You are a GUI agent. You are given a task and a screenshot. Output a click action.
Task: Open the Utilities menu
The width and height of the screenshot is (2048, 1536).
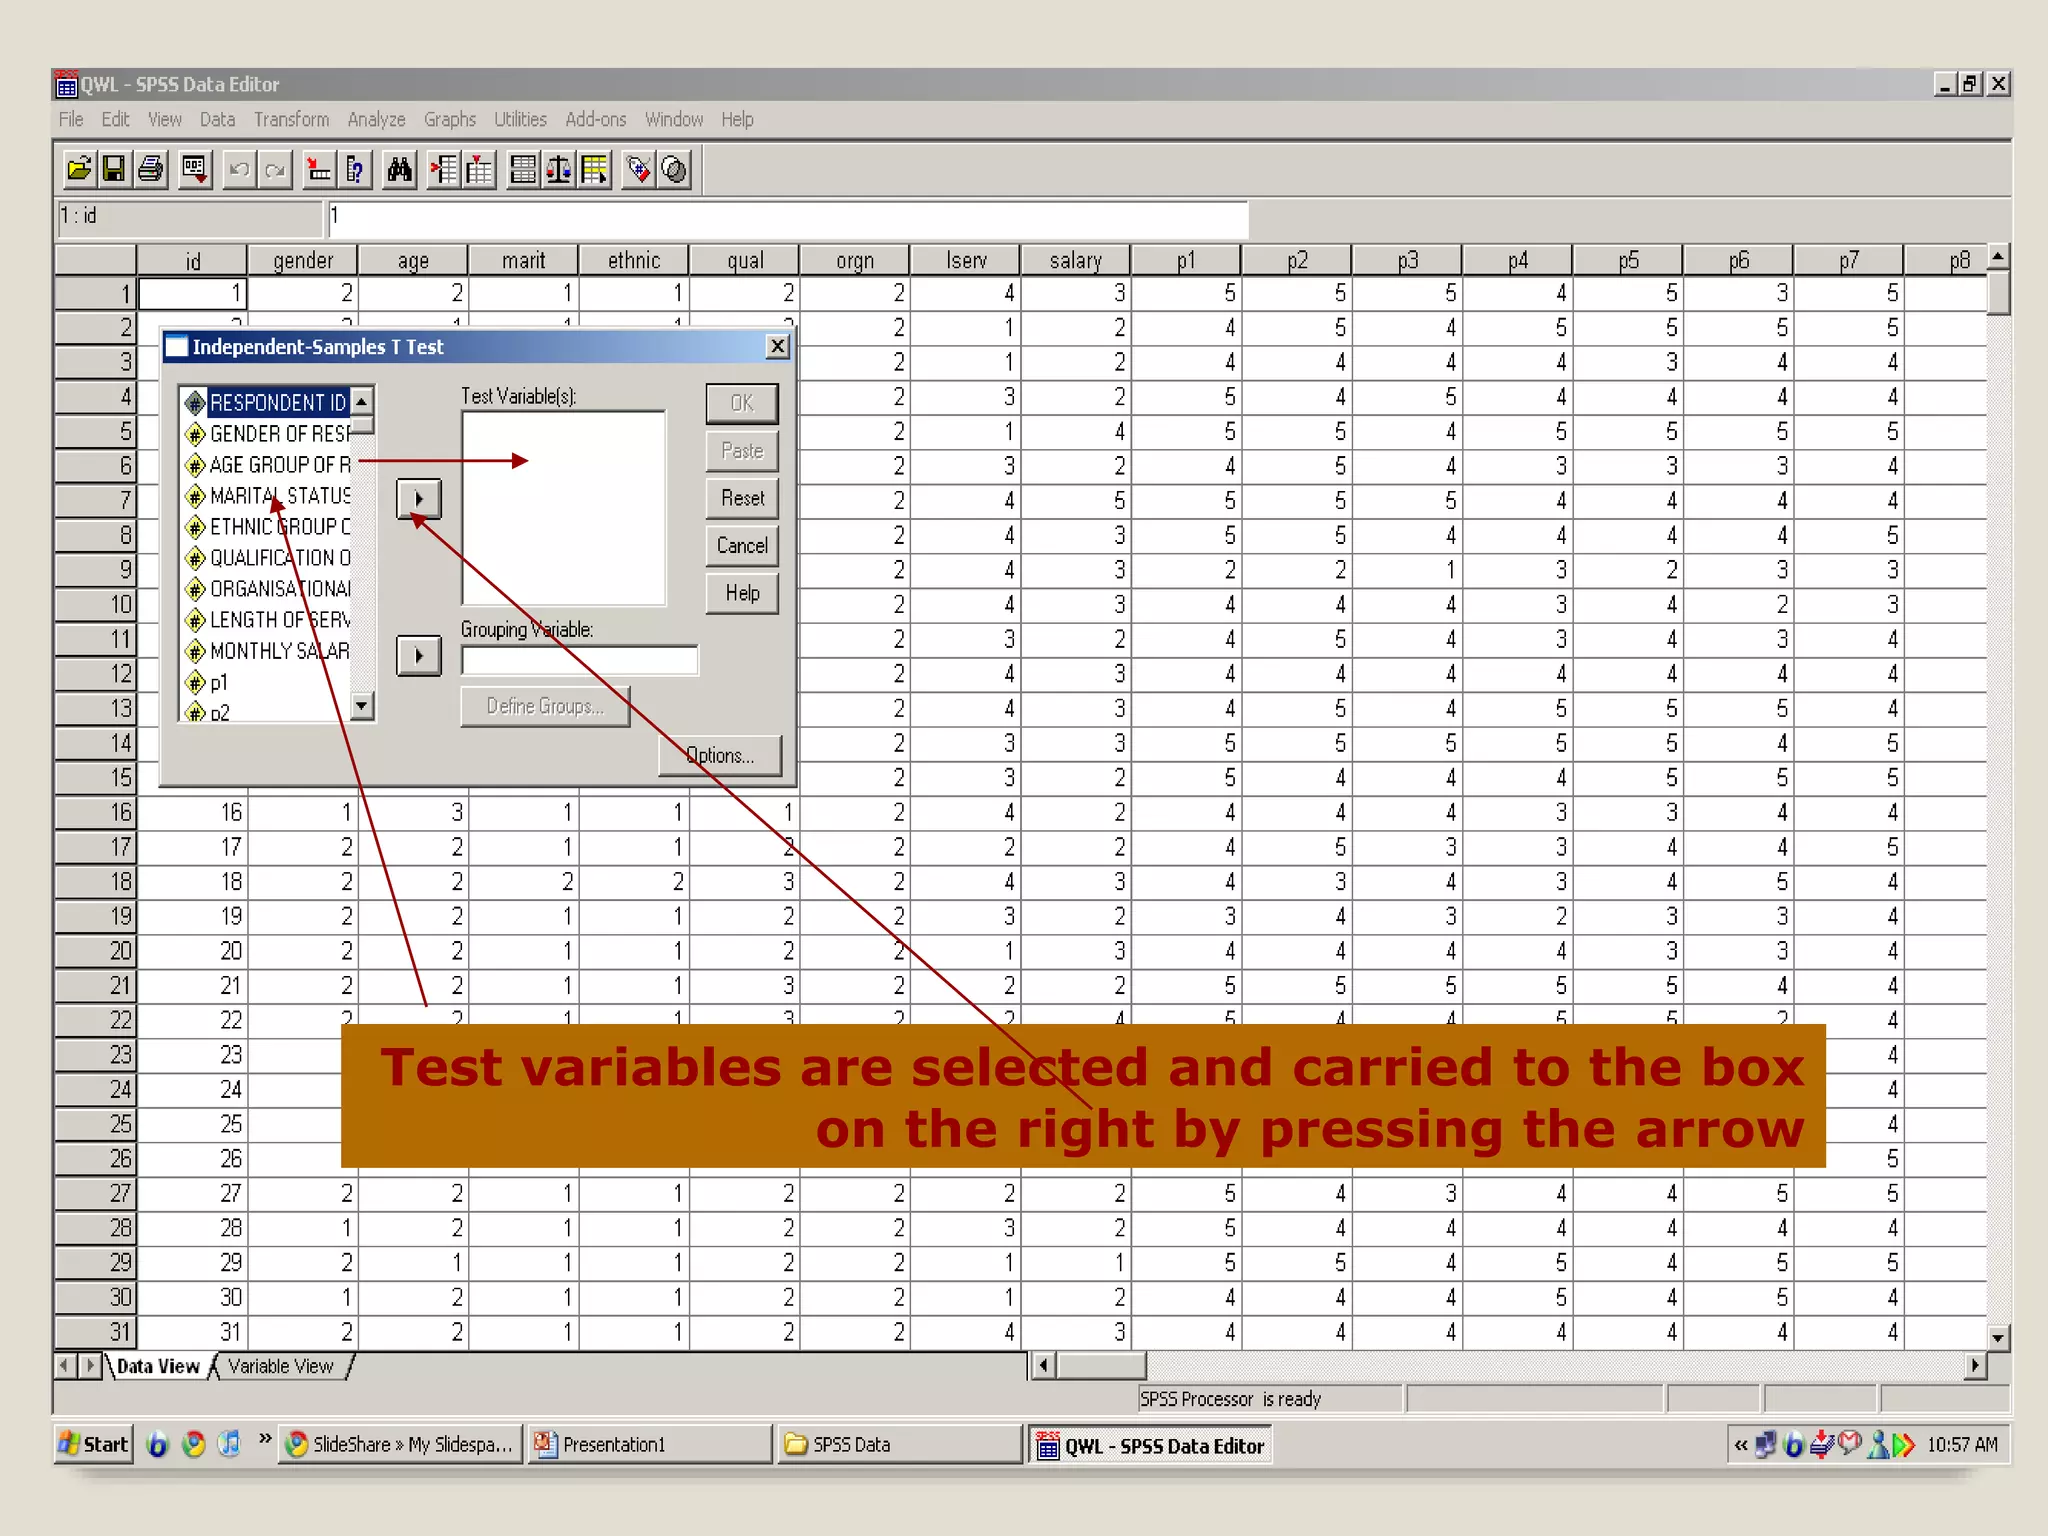(x=520, y=120)
